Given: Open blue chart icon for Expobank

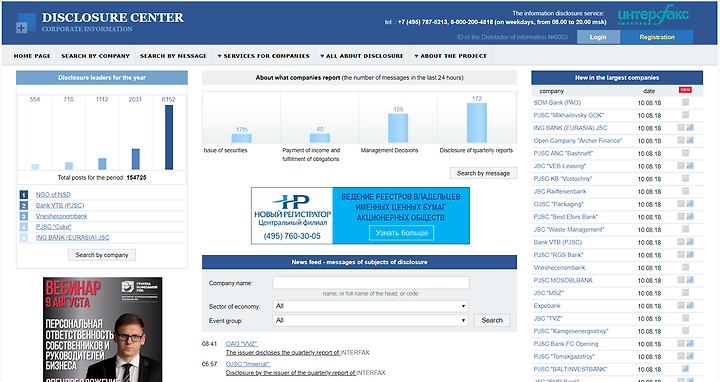Looking at the screenshot, I should (x=690, y=305).
